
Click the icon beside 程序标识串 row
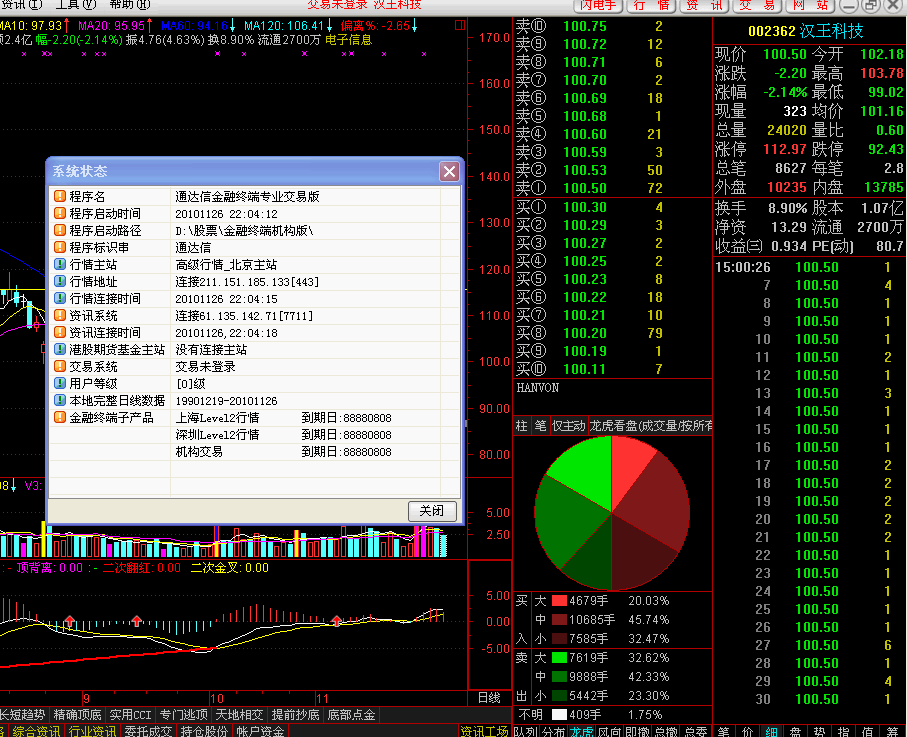point(60,247)
